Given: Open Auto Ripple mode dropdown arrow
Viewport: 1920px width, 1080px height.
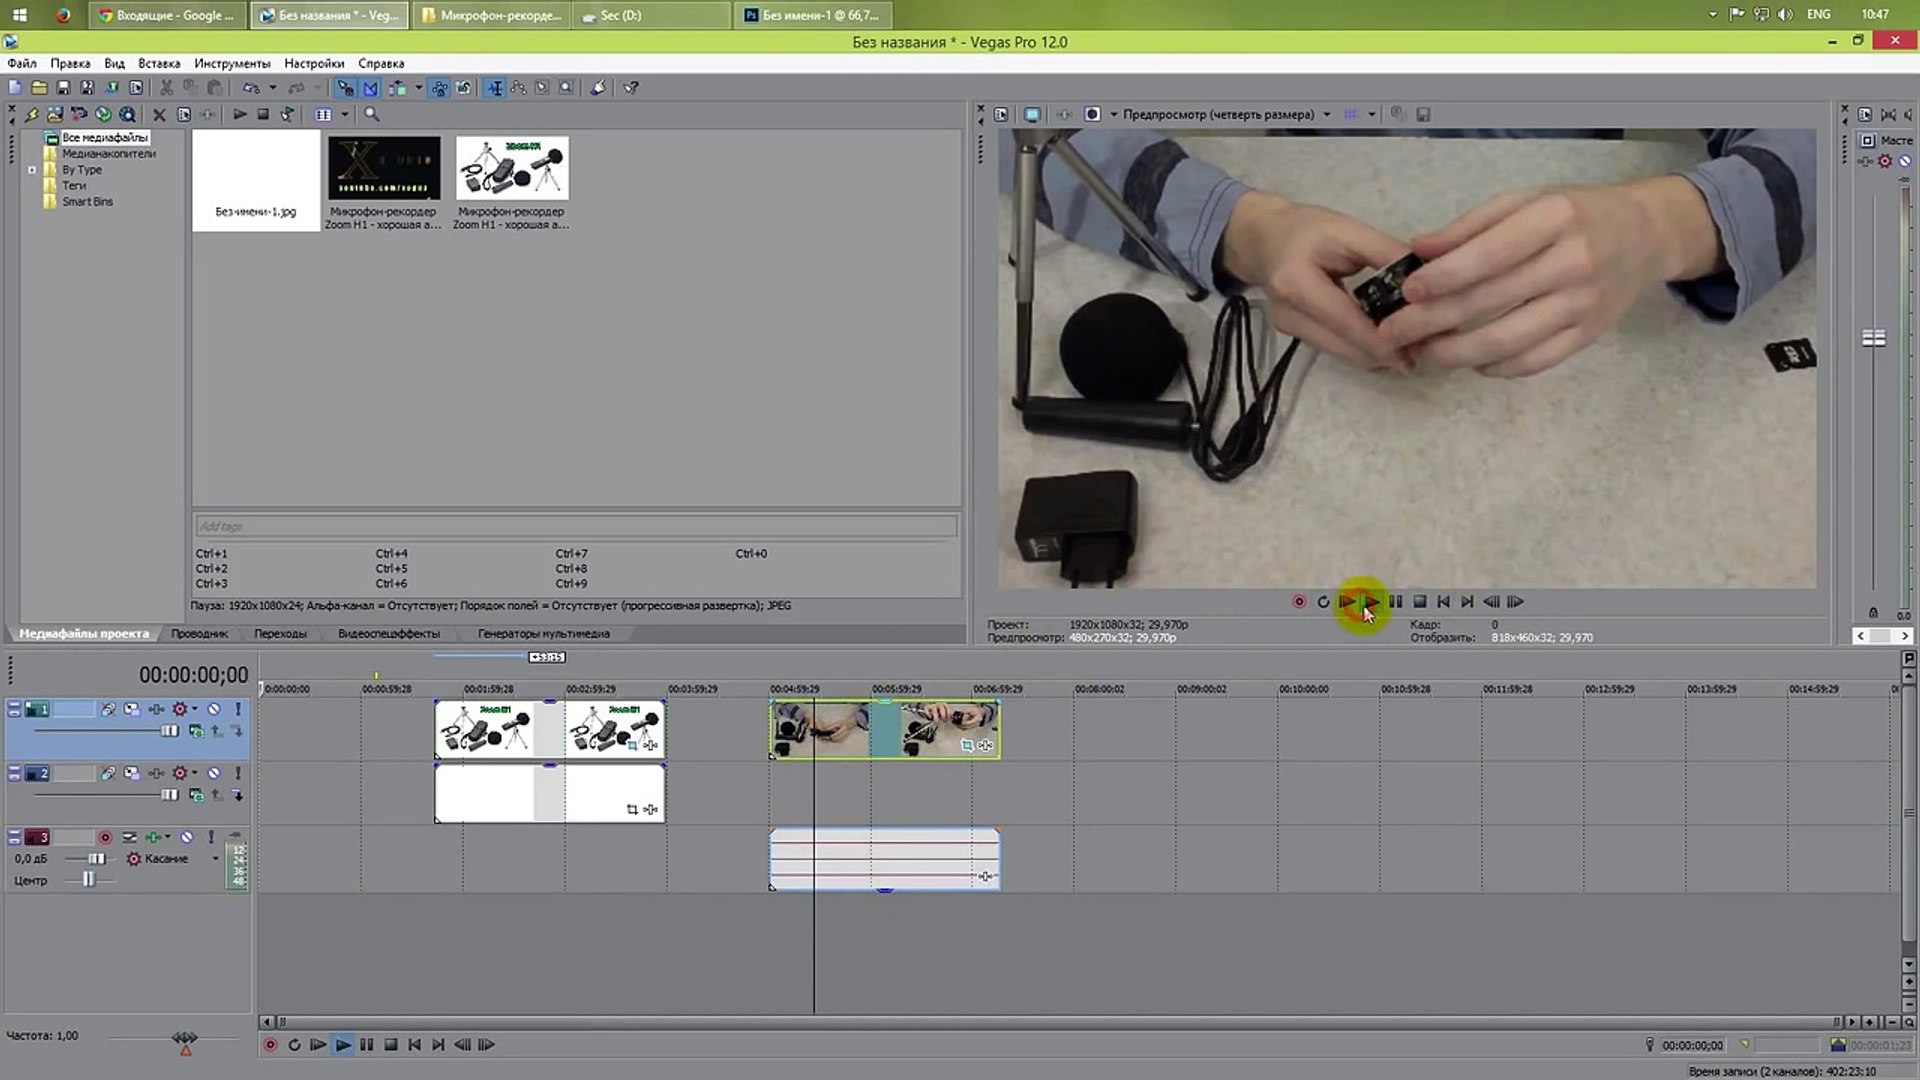Looking at the screenshot, I should (418, 88).
